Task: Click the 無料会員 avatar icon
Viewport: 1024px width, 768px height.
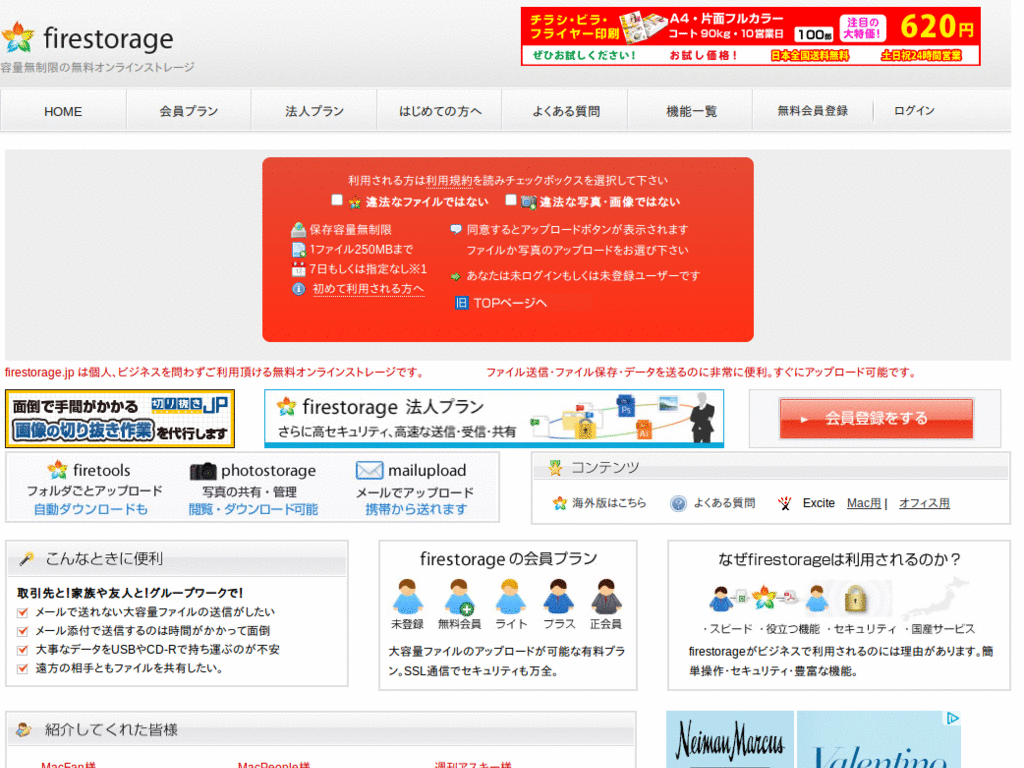Action: pyautogui.click(x=459, y=597)
